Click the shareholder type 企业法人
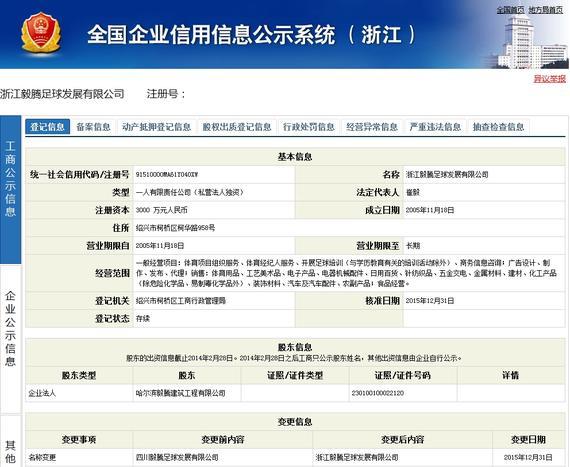 [42, 393]
